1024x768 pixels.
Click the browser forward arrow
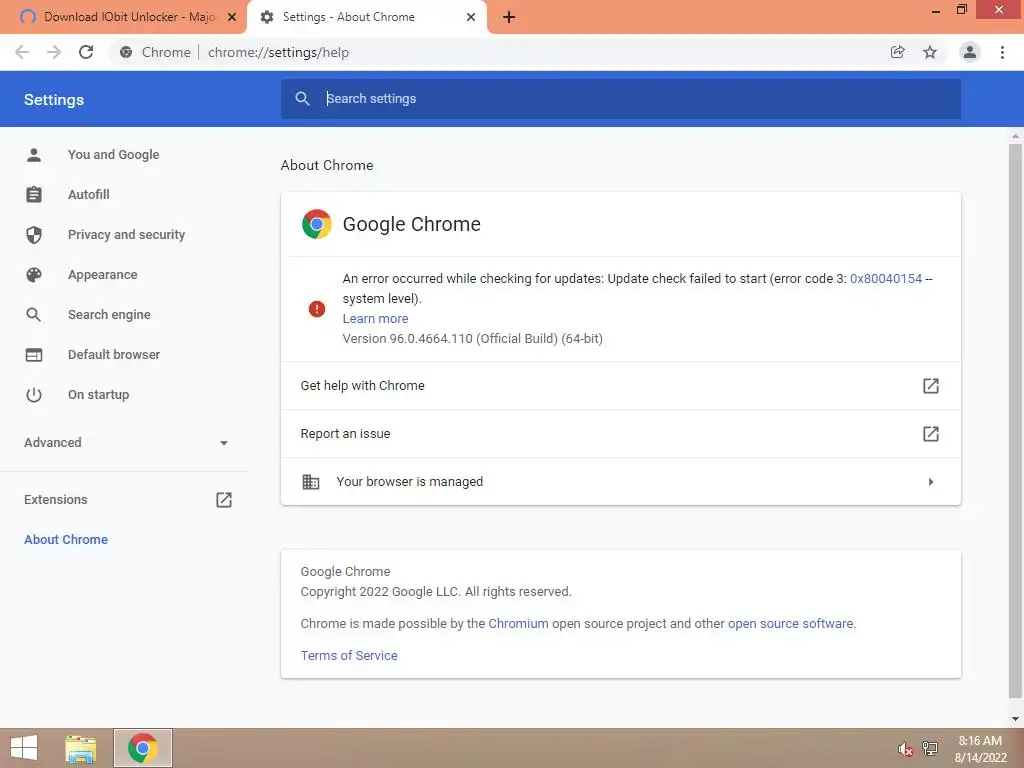click(x=54, y=52)
